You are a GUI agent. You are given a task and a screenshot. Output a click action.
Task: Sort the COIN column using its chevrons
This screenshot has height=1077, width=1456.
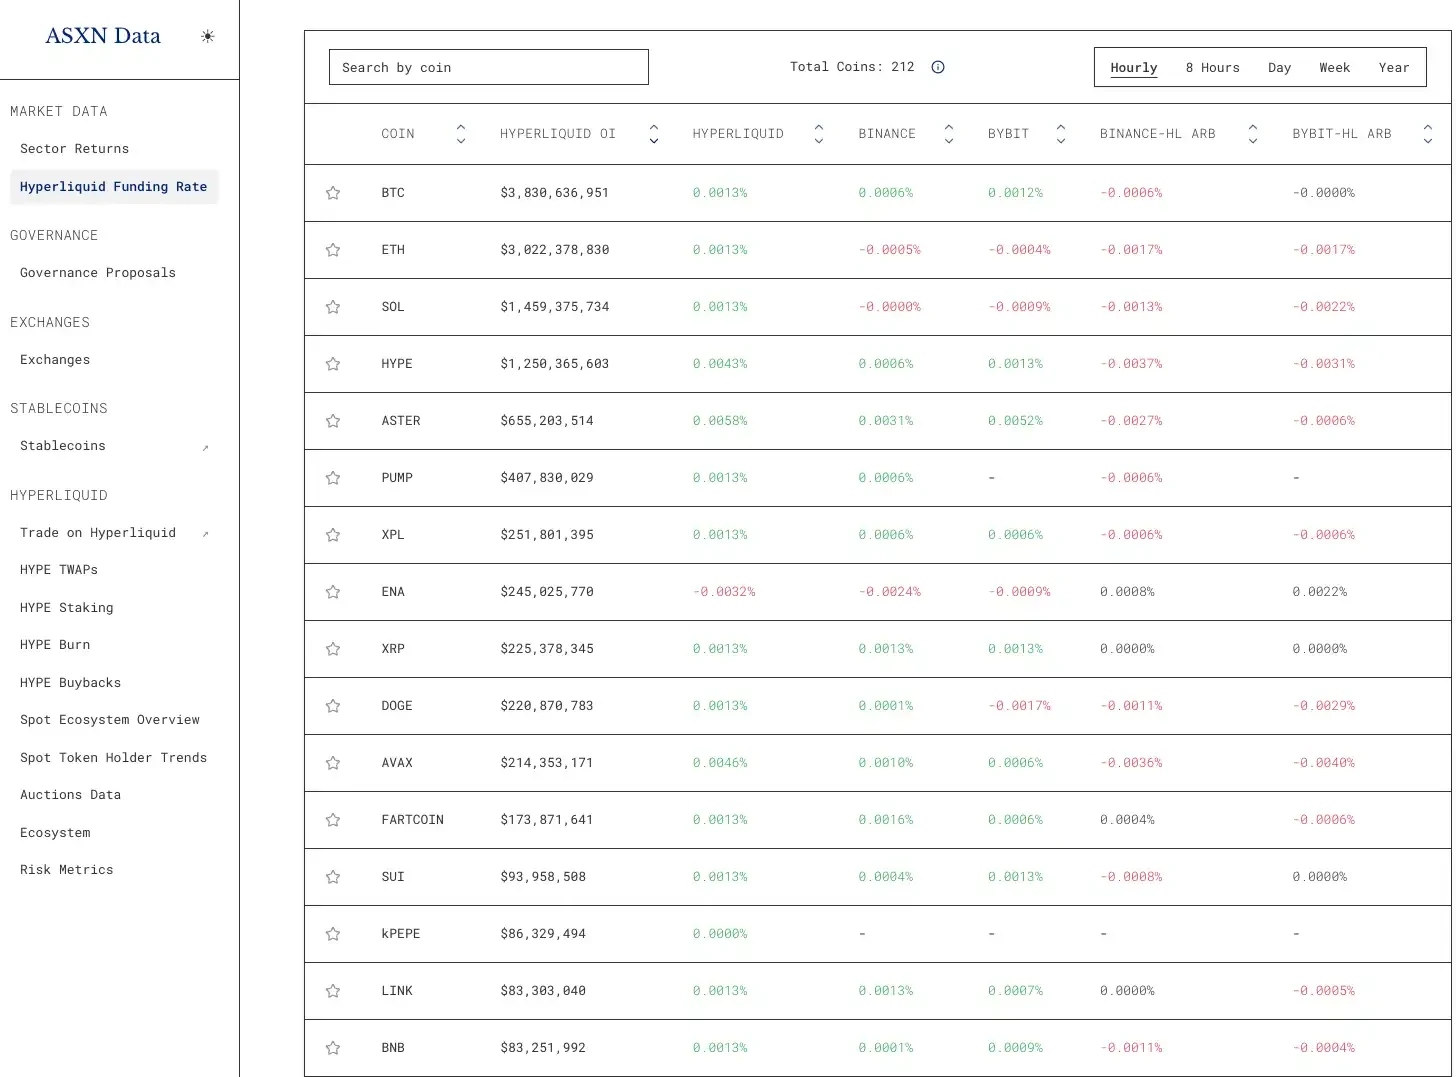point(460,133)
